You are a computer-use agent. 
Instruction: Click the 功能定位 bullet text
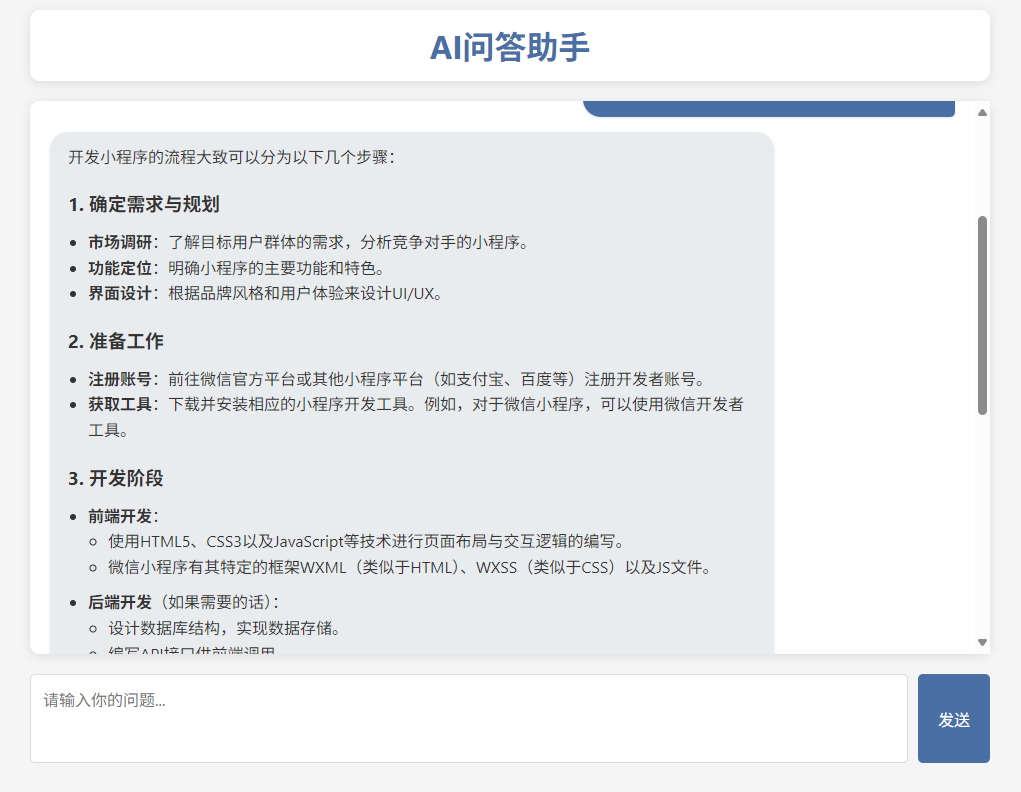coord(238,268)
